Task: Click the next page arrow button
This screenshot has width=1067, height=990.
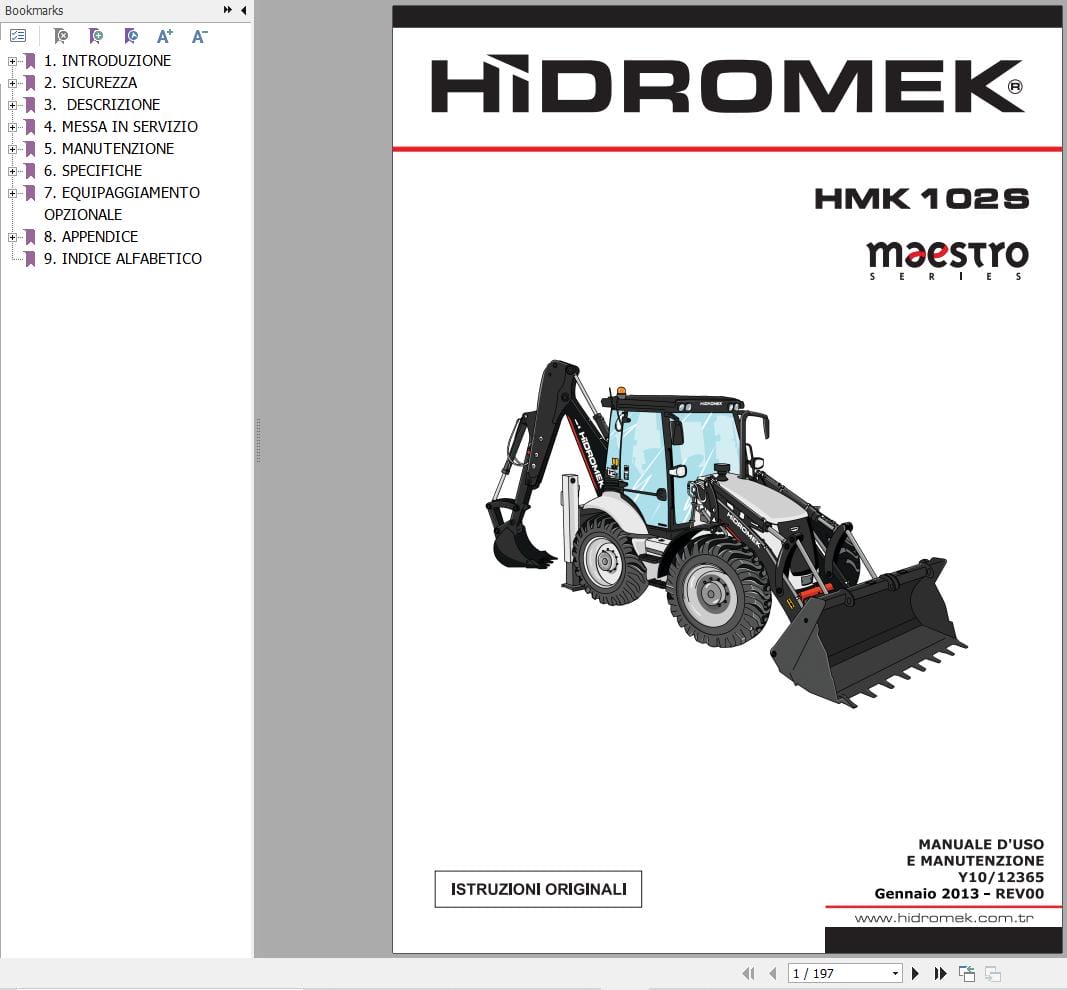Action: (915, 972)
